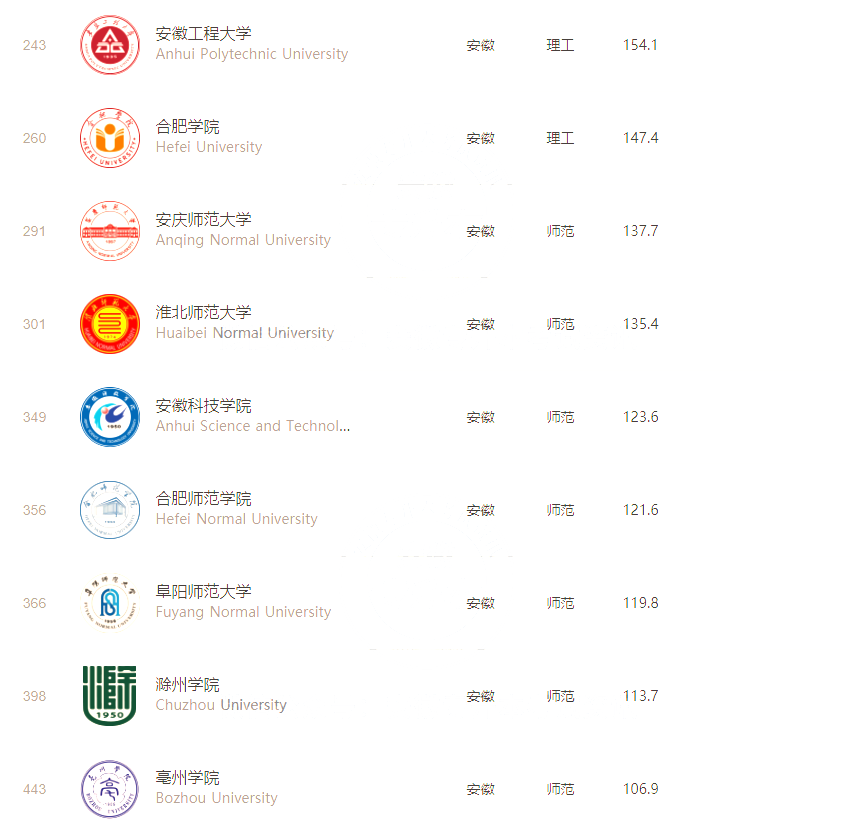
Task: Click the green Chuzhou University logo
Action: coord(110,696)
